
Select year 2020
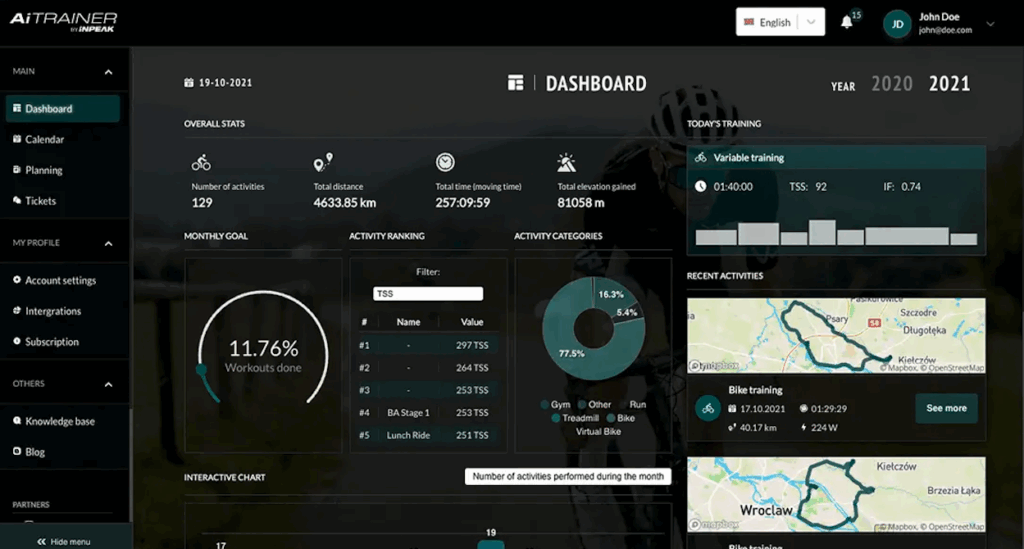(x=892, y=84)
